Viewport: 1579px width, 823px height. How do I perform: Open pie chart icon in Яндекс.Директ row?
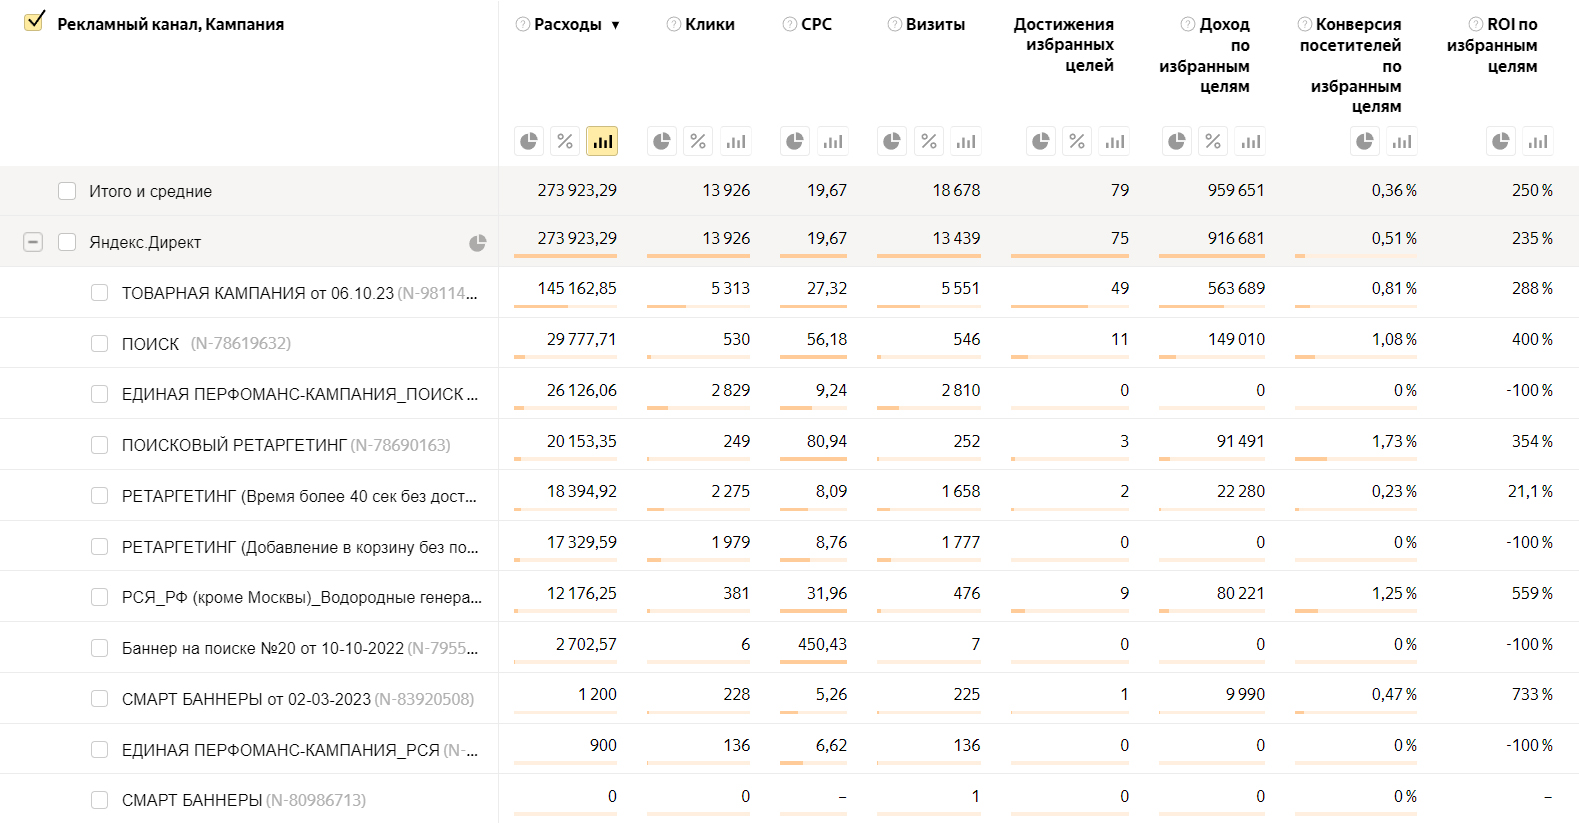tap(478, 242)
